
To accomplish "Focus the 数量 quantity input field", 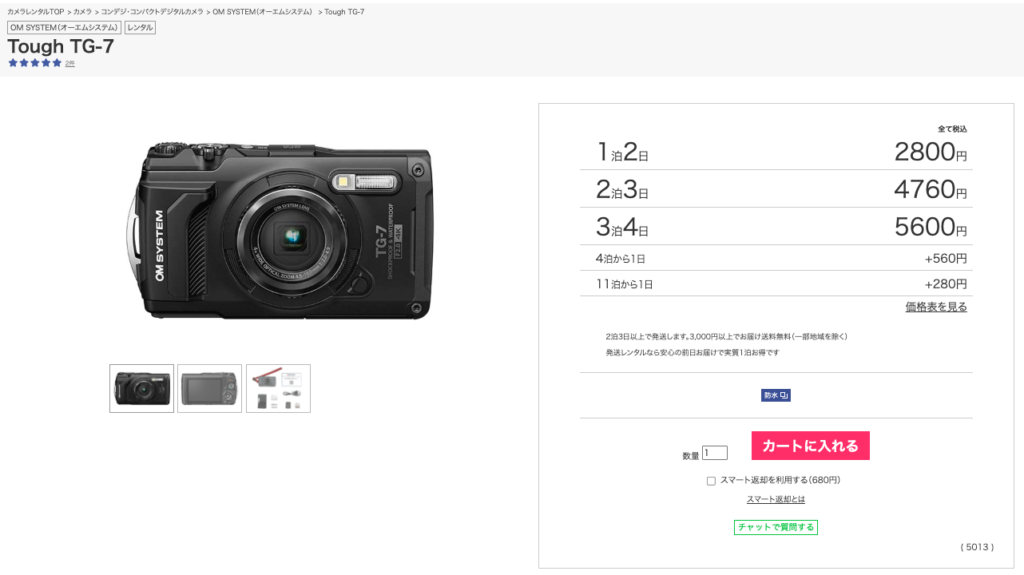I will click(714, 453).
